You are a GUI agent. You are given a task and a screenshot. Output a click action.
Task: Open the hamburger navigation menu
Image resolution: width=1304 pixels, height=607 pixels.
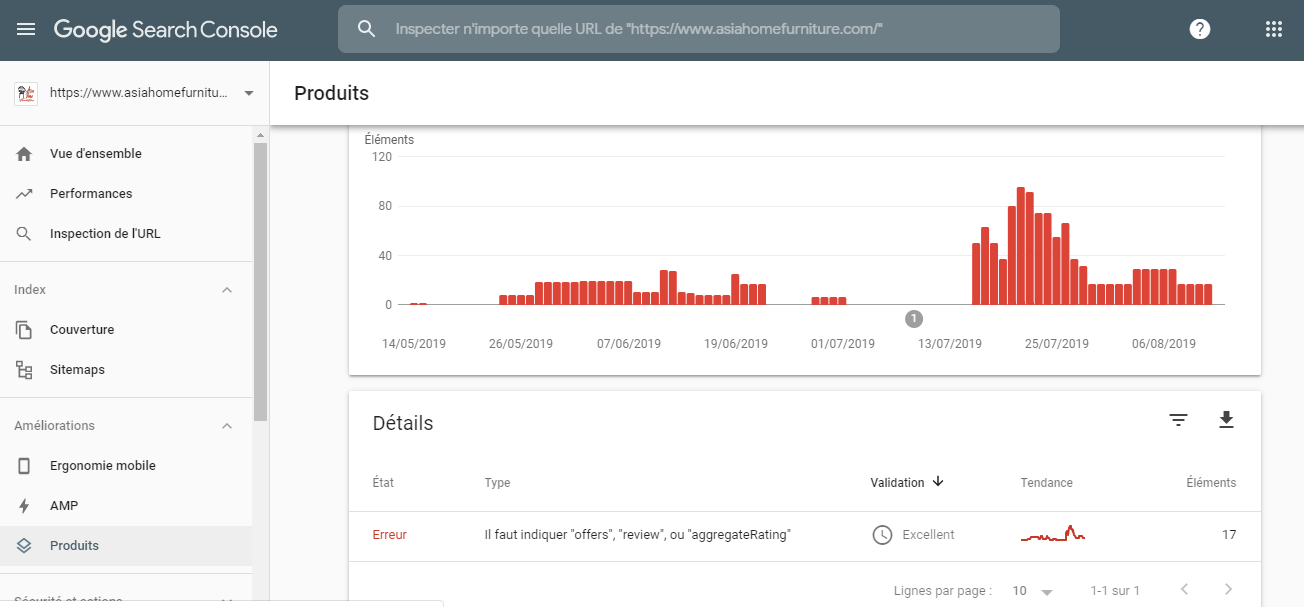point(26,29)
